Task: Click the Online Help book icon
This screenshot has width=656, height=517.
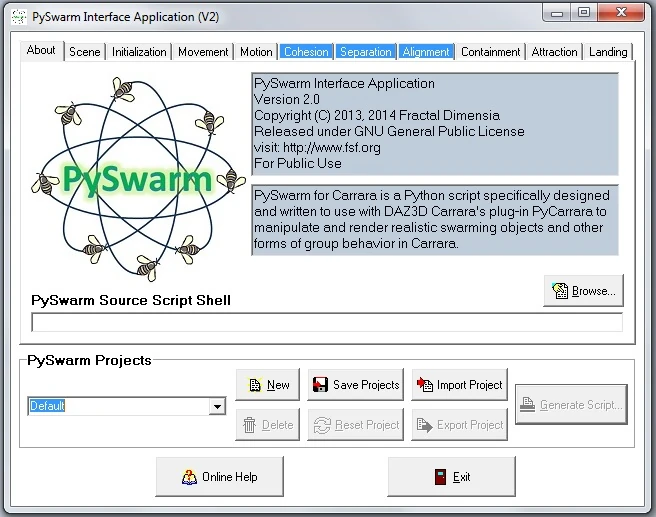Action: coord(190,477)
